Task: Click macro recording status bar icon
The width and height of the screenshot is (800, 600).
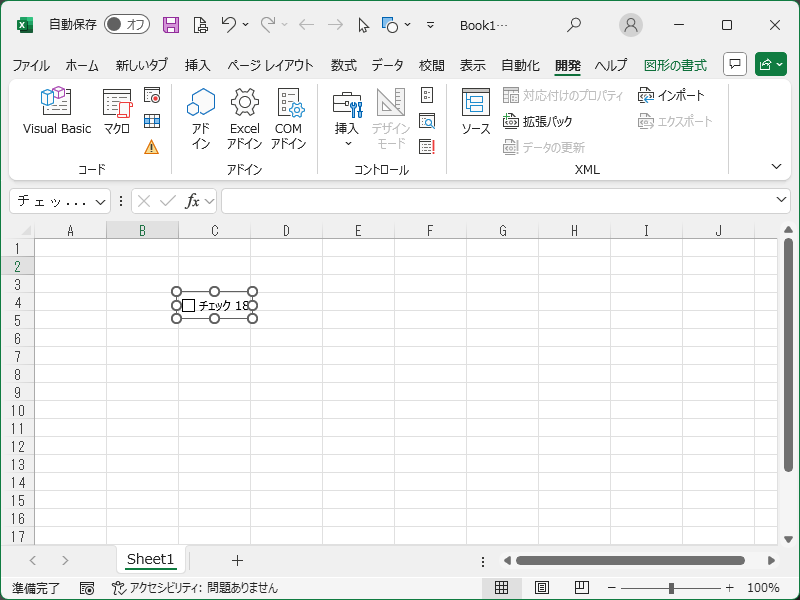Action: pos(87,588)
